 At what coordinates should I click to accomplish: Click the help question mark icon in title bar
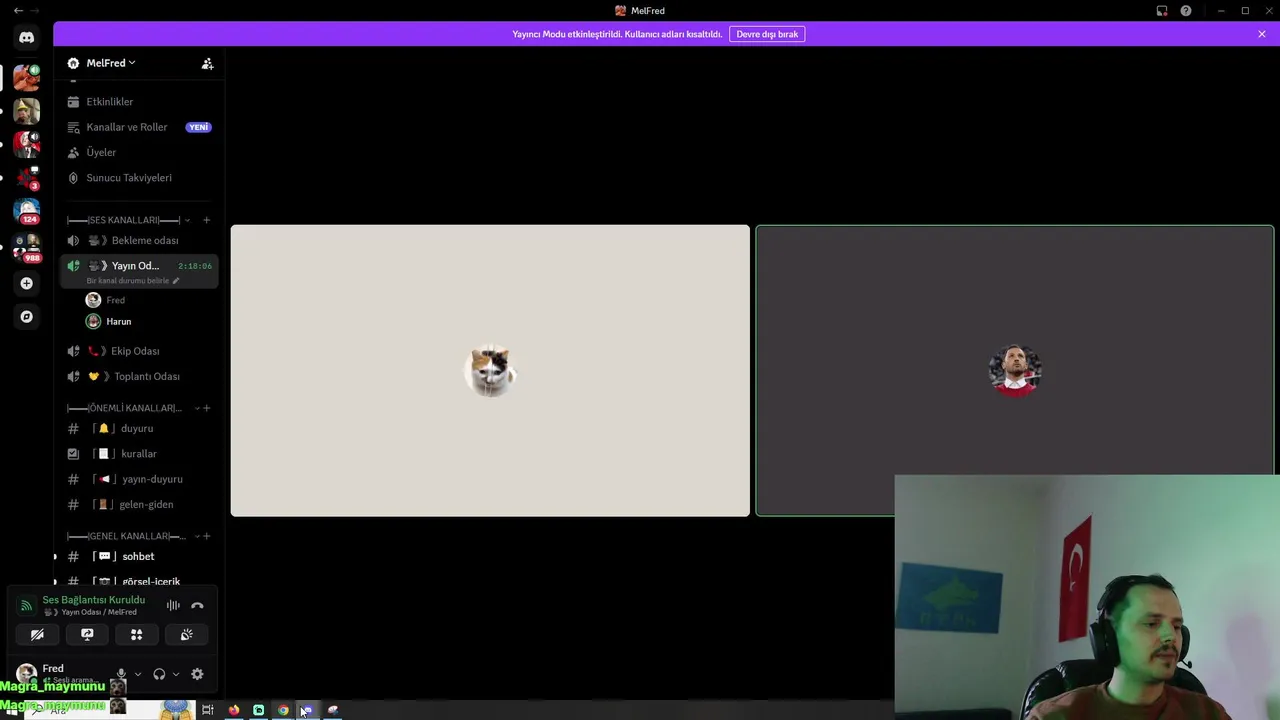click(x=1186, y=11)
